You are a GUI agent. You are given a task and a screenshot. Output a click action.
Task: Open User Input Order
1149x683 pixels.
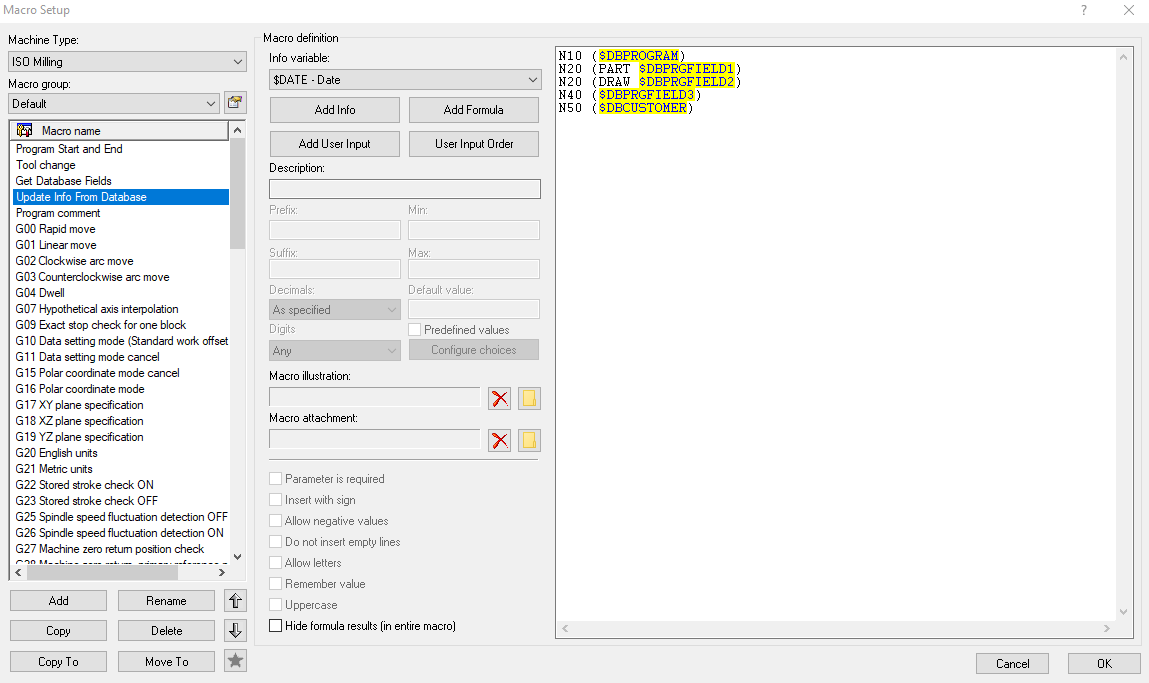coord(473,144)
